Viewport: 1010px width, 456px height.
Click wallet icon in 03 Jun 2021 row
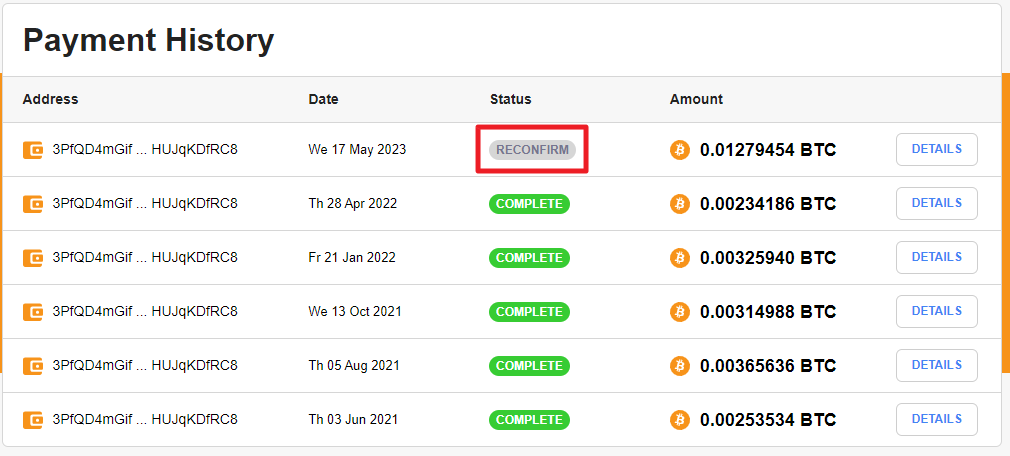[x=33, y=420]
